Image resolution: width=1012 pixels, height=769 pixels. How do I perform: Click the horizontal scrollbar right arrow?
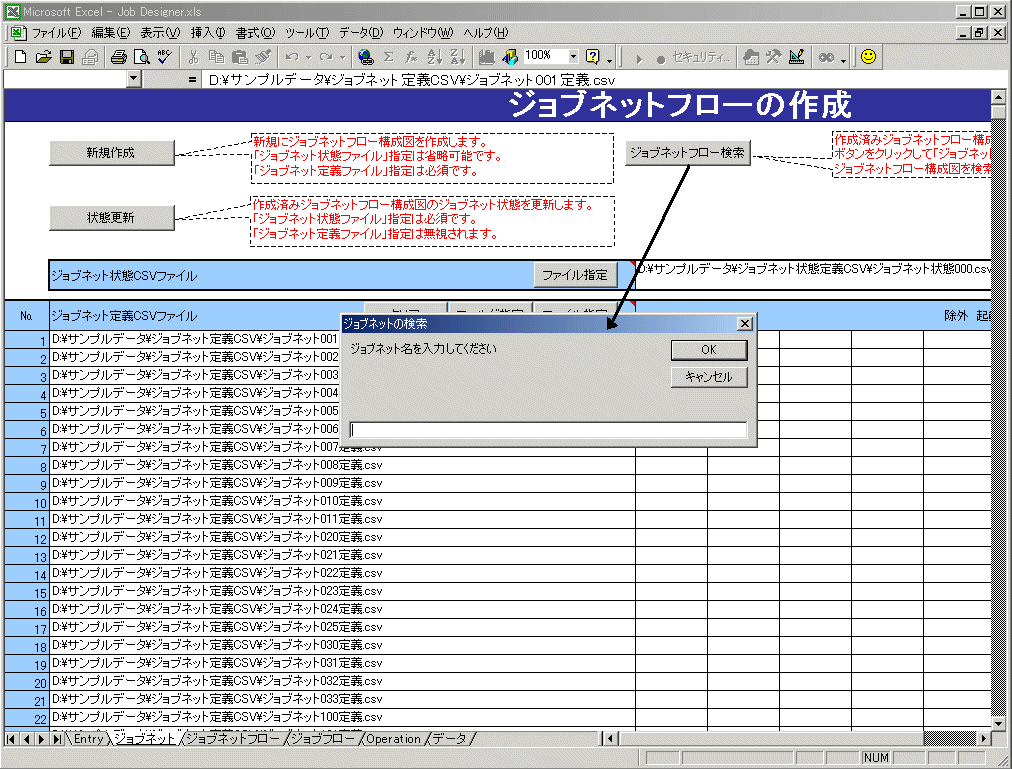(984, 738)
